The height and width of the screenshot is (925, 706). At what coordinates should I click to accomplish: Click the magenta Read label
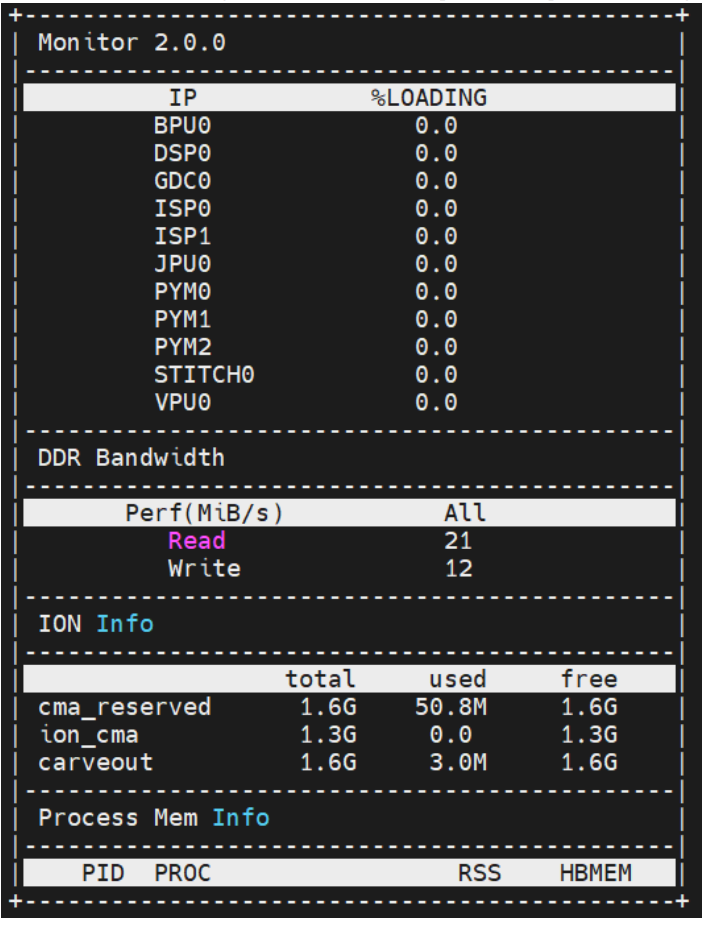(x=197, y=541)
